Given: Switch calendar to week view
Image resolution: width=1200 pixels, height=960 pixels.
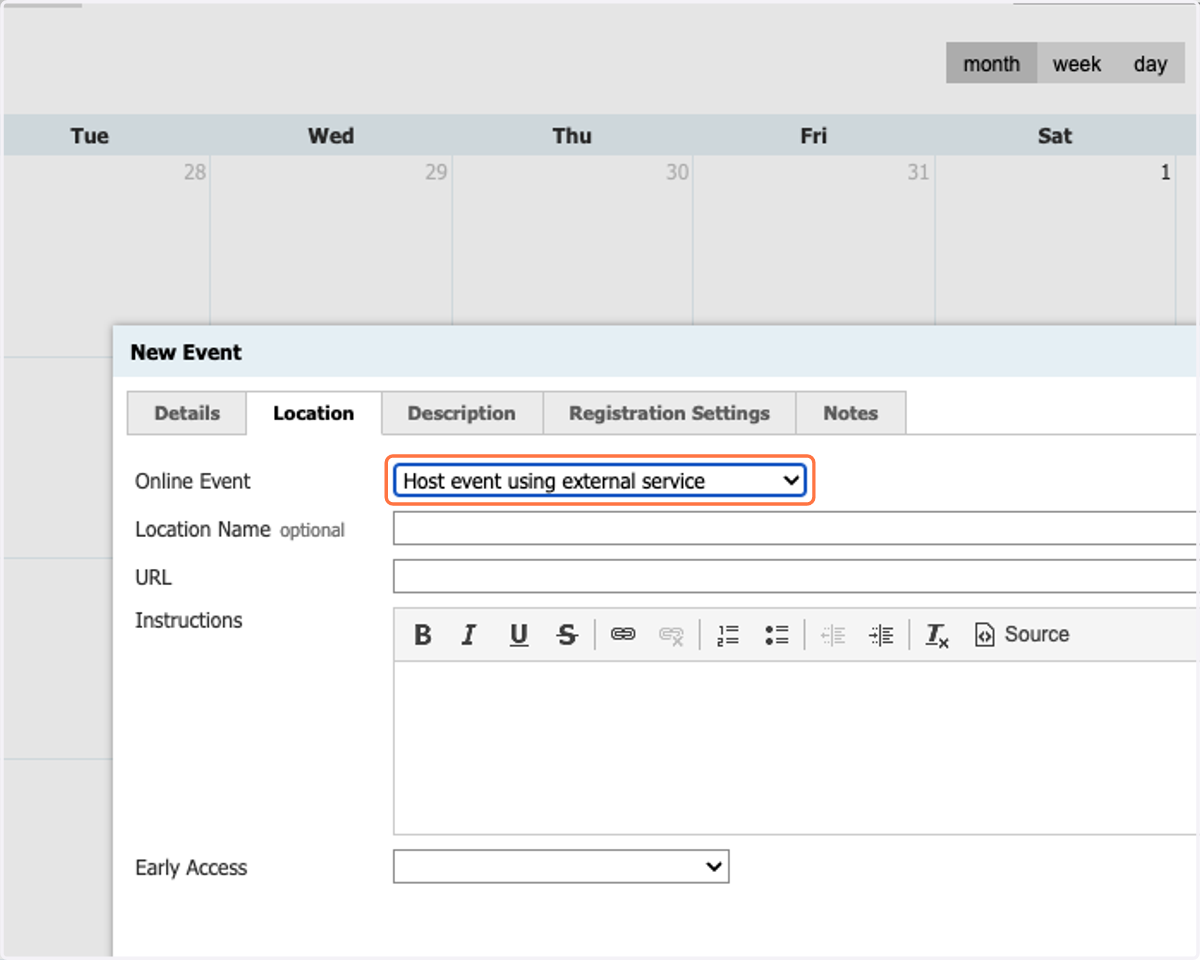Looking at the screenshot, I should pos(1077,64).
